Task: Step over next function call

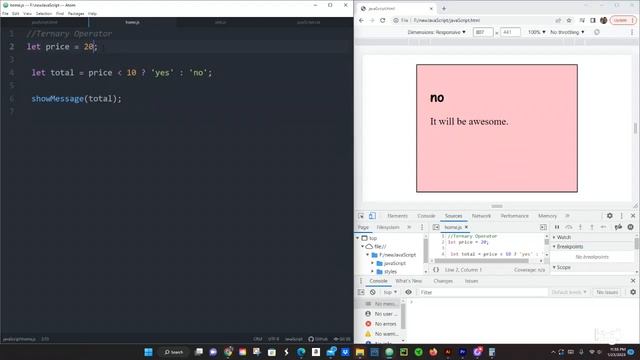Action: (x=569, y=227)
